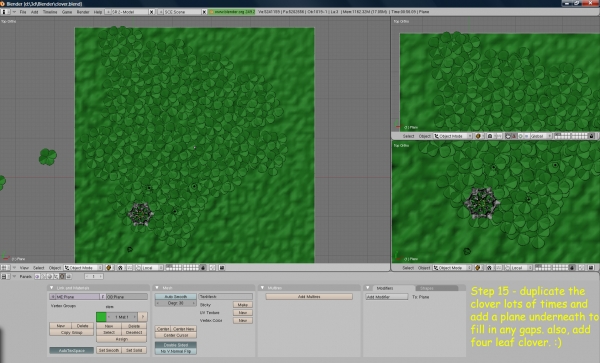Collapse the Modifiers panel
The height and width of the screenshot is (363, 600).
[367, 288]
